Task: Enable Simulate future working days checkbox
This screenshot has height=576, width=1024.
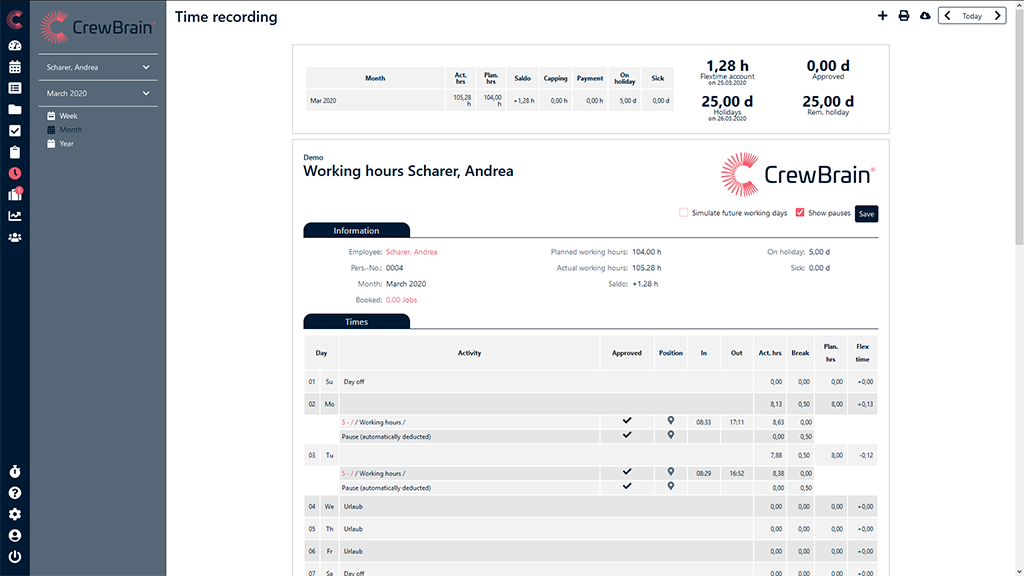Action: point(684,213)
